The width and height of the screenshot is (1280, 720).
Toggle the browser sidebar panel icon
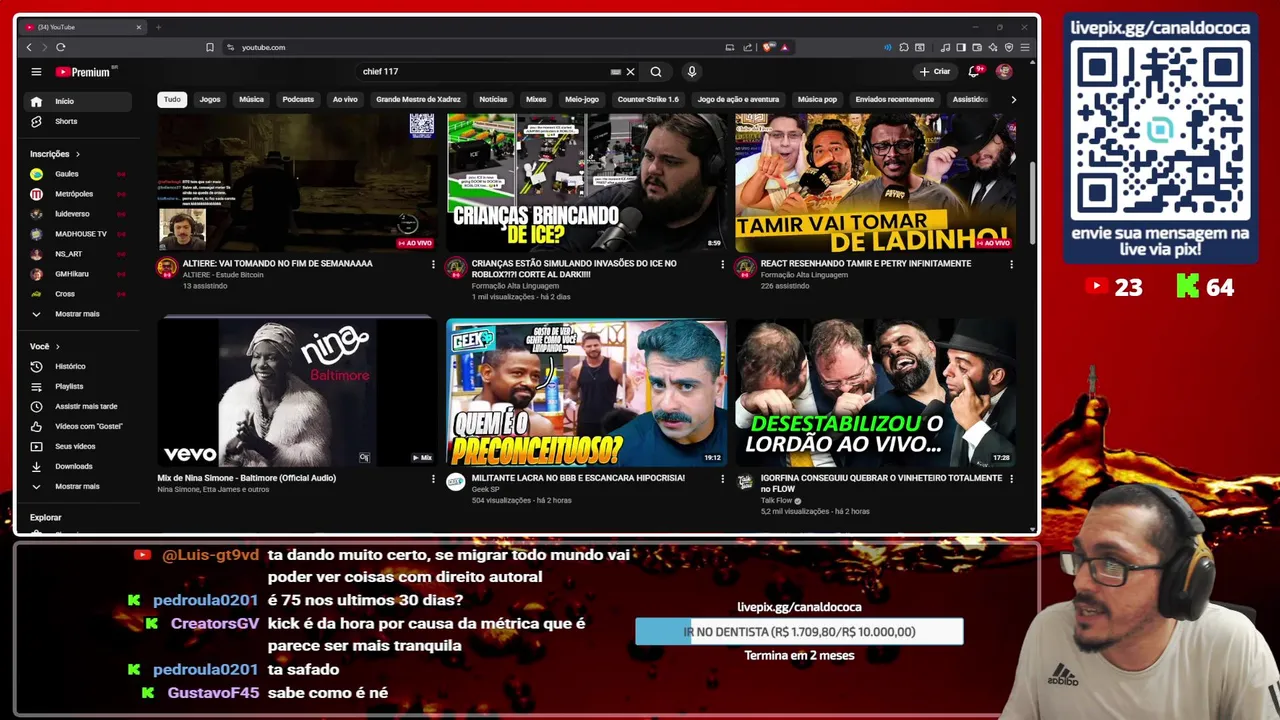pyautogui.click(x=961, y=47)
